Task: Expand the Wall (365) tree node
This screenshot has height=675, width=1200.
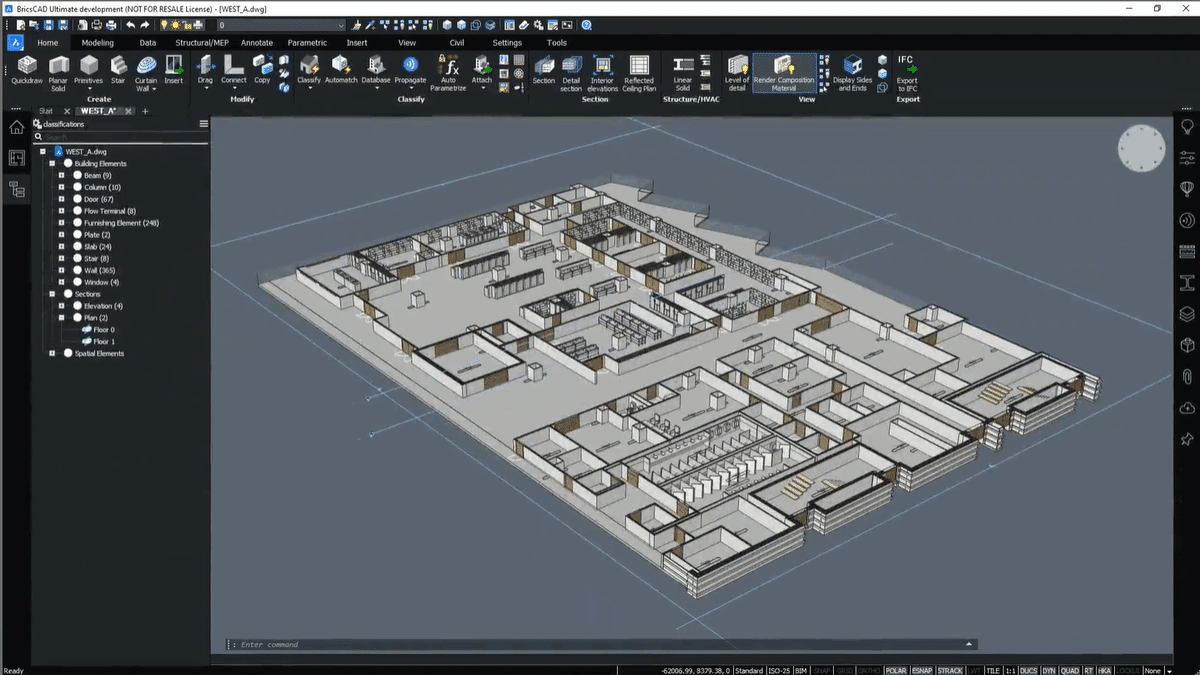Action: pos(61,270)
